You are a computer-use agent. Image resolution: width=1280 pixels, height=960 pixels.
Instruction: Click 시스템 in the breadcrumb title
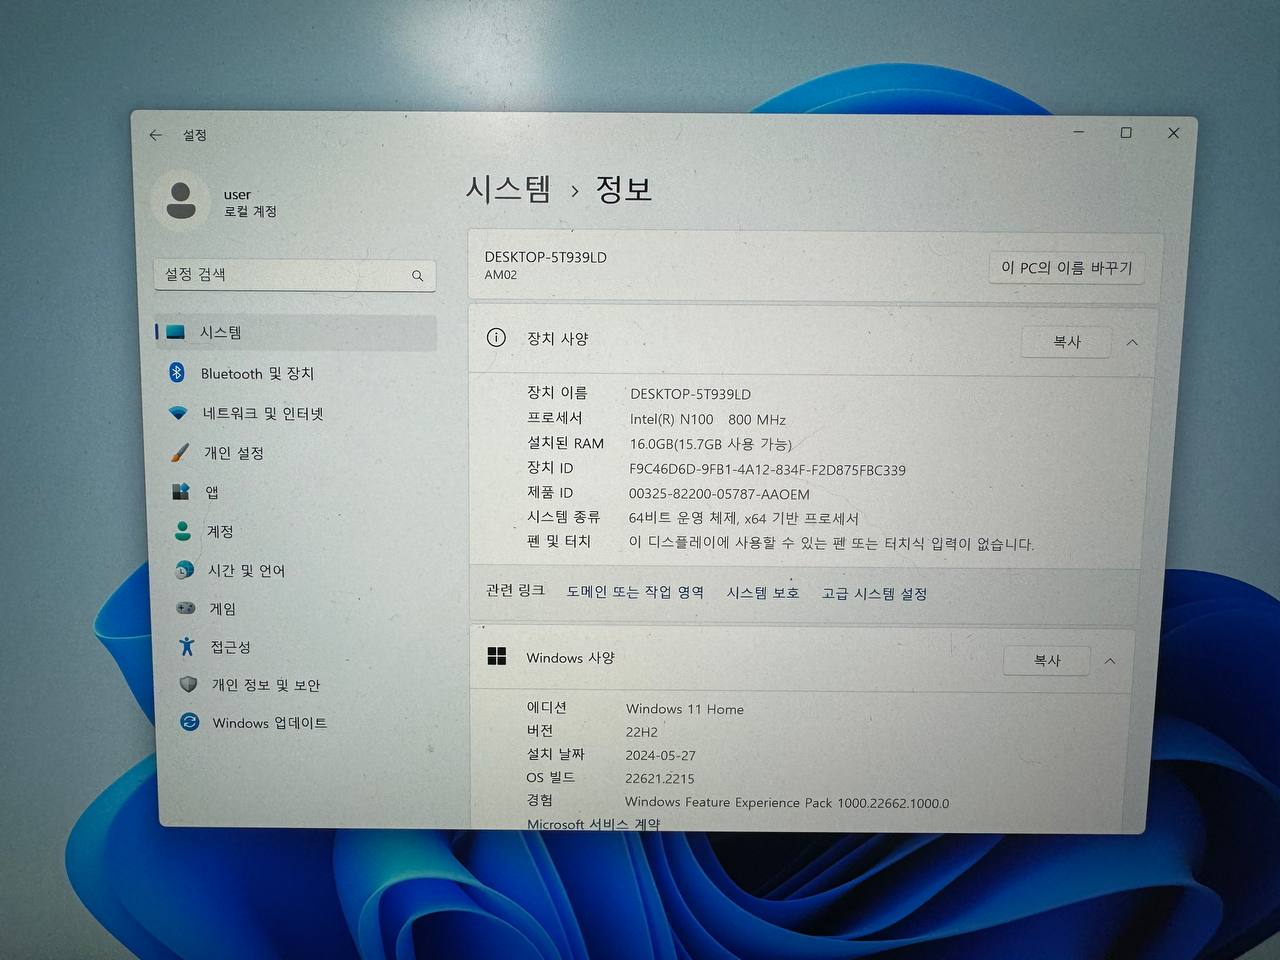[509, 188]
